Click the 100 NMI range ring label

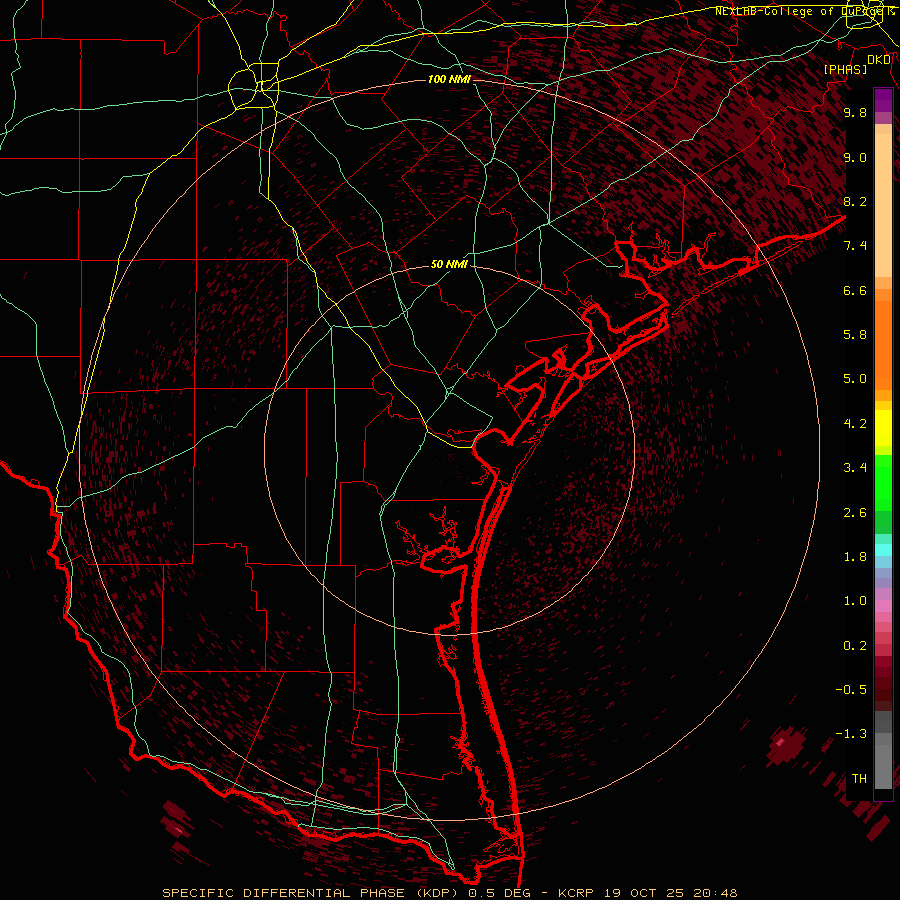[449, 79]
